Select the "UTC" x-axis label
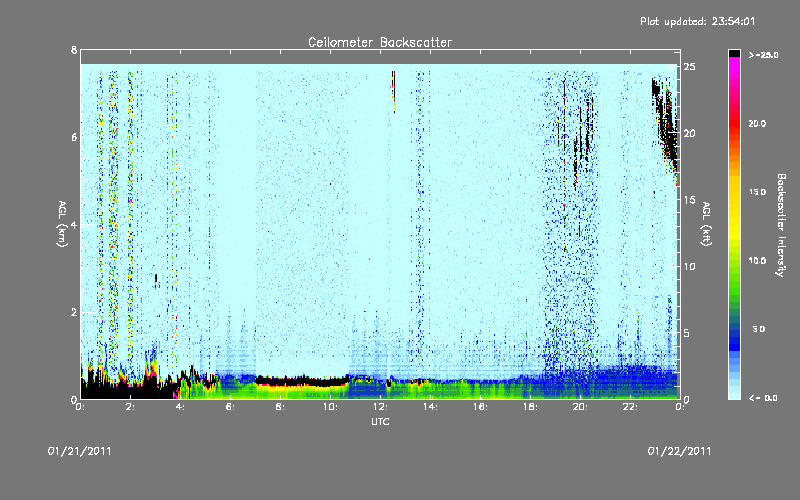 tap(380, 421)
